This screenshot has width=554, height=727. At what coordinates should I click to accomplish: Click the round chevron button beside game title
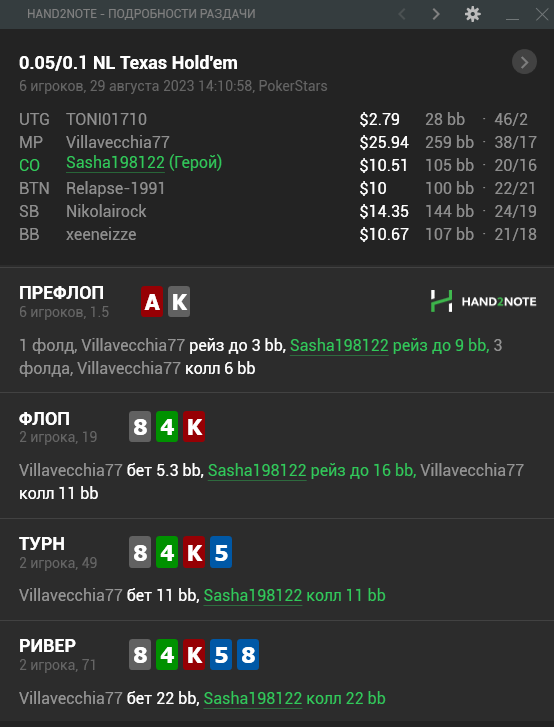[524, 62]
